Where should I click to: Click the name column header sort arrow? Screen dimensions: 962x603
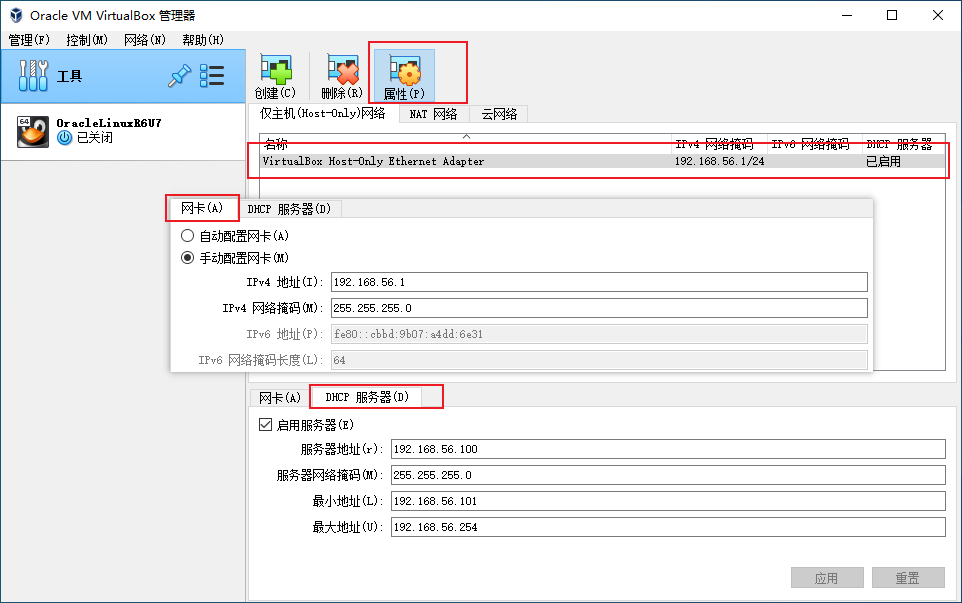[x=465, y=135]
